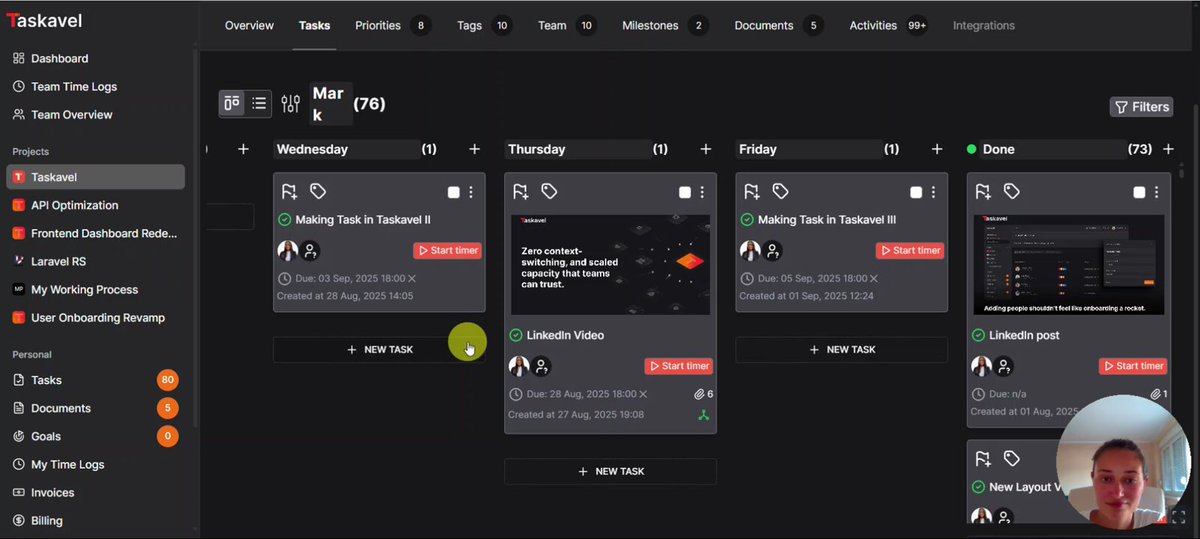The height and width of the screenshot is (539, 1200).
Task: Open LinkedIn Video thumbnail image
Action: [610, 265]
